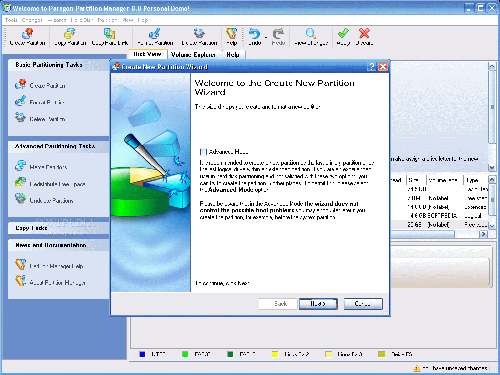Click the Delete Partition icon under Basic Partitioning Tasks

20,118
